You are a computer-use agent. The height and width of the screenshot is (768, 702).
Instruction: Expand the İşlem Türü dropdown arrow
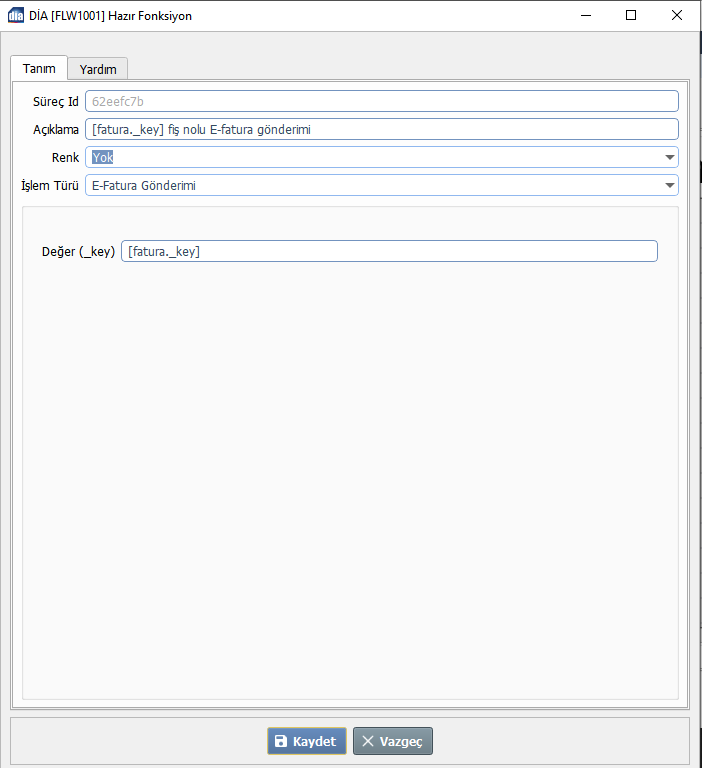pyautogui.click(x=669, y=186)
